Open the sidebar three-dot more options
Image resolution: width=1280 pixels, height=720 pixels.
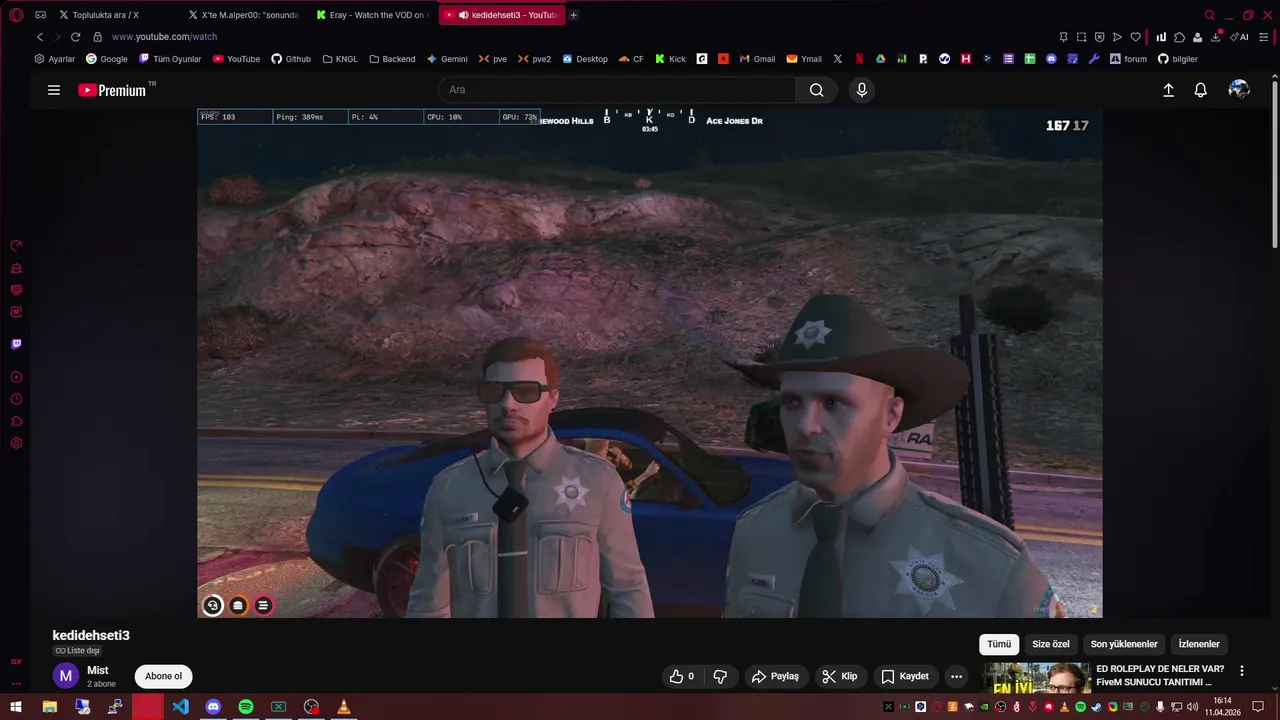(16, 684)
